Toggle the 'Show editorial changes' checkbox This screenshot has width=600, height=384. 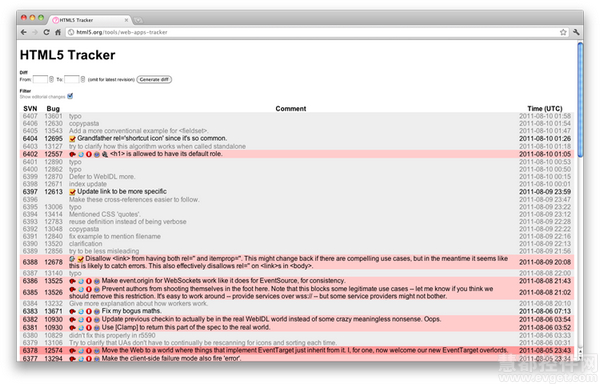70,96
